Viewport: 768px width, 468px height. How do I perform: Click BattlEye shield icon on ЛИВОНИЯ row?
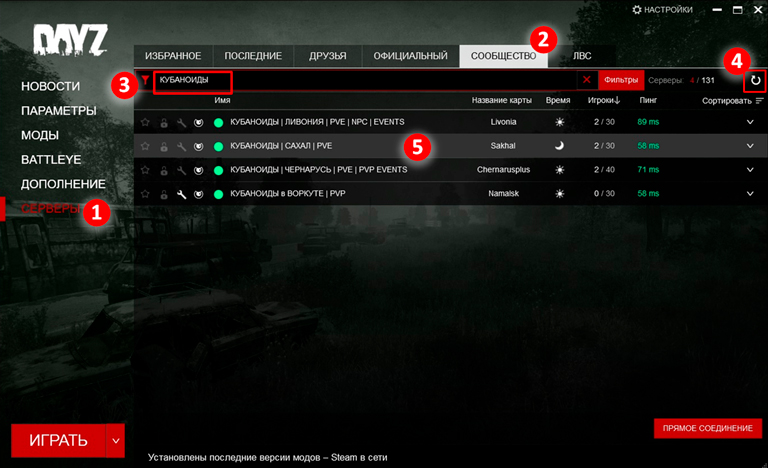coord(198,123)
